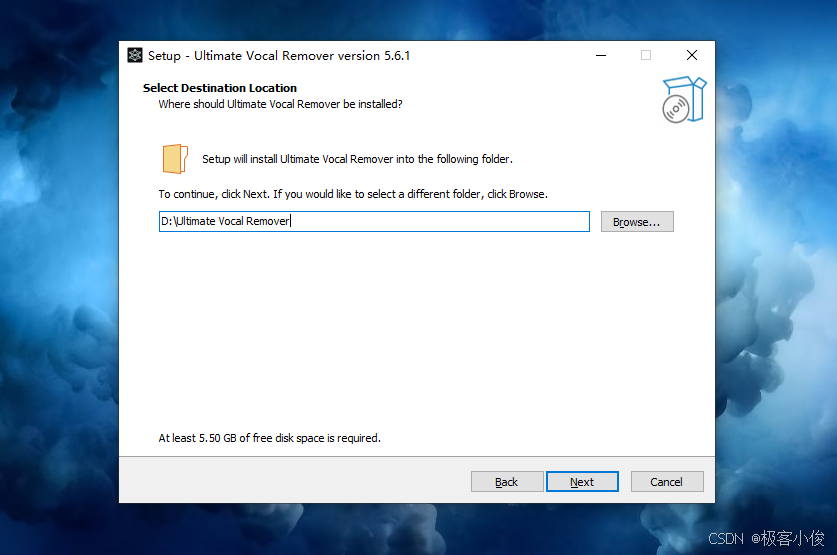Click the Ultimate Vocal Remover title bar icon
The height and width of the screenshot is (555, 837).
pos(135,55)
